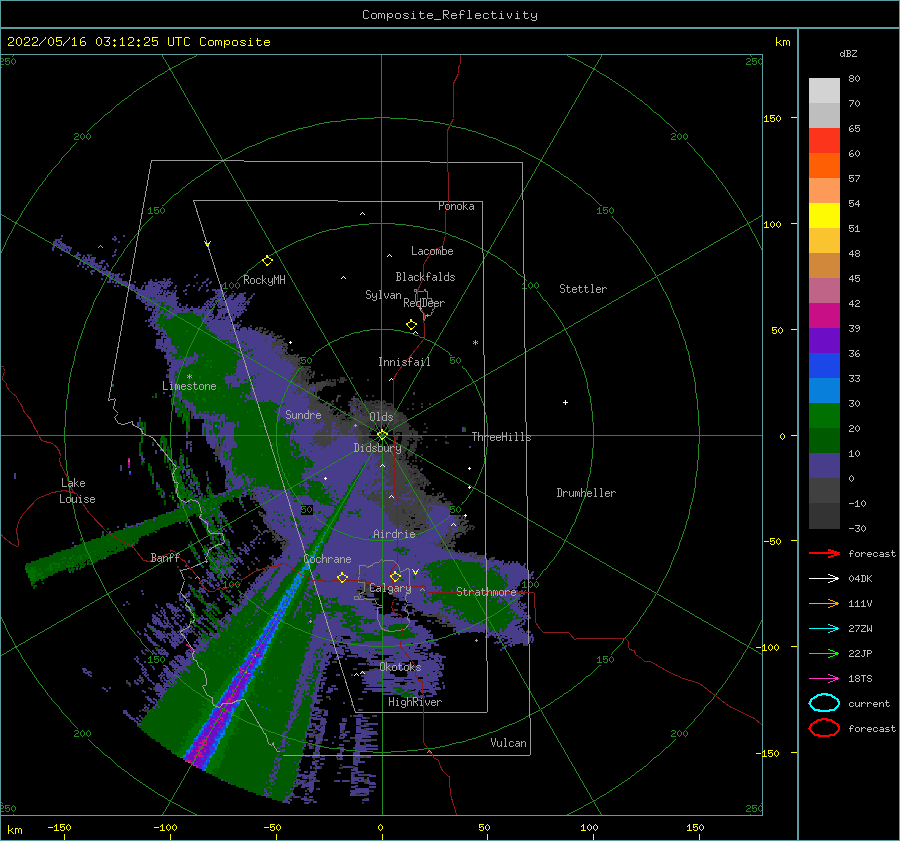Click the HighRiver city label
Image resolution: width=900 pixels, height=841 pixels.
(x=415, y=702)
